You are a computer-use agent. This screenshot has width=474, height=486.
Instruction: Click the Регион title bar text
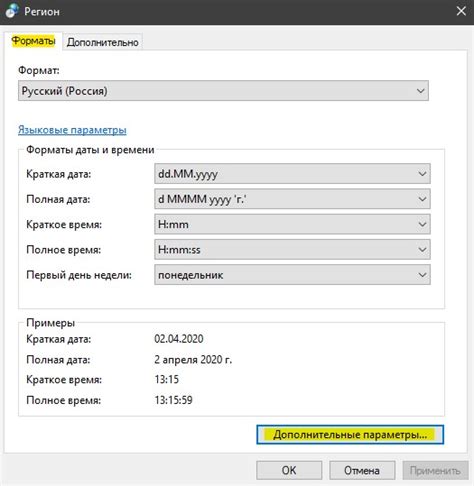tap(42, 12)
